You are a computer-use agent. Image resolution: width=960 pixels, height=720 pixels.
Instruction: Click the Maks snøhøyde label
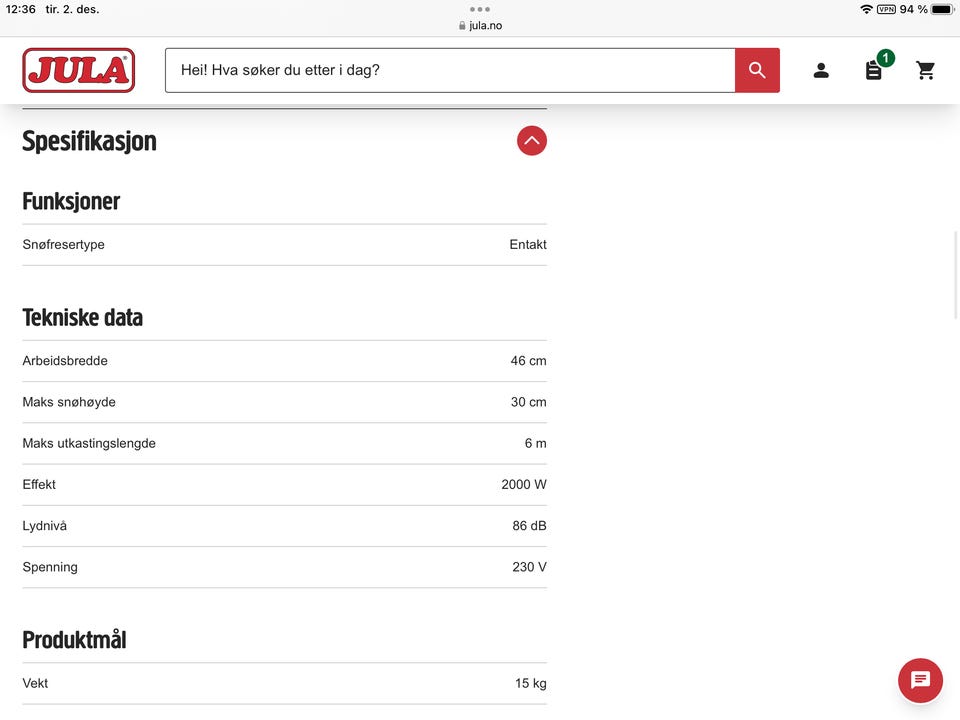tap(69, 402)
